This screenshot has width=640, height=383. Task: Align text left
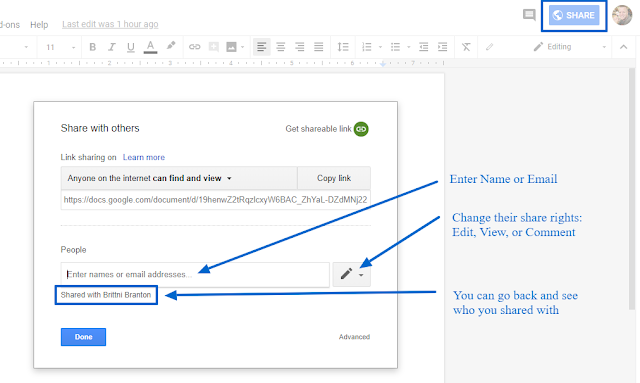[262, 47]
